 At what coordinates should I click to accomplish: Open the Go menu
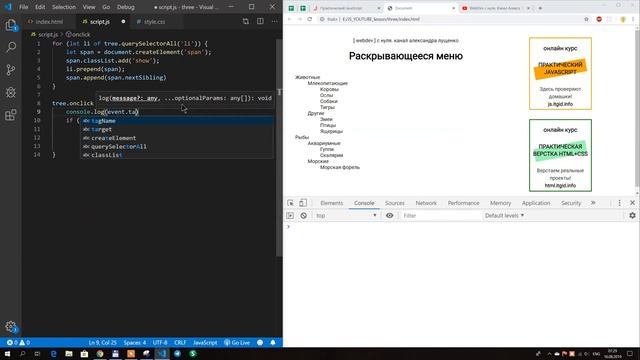tap(106, 7)
